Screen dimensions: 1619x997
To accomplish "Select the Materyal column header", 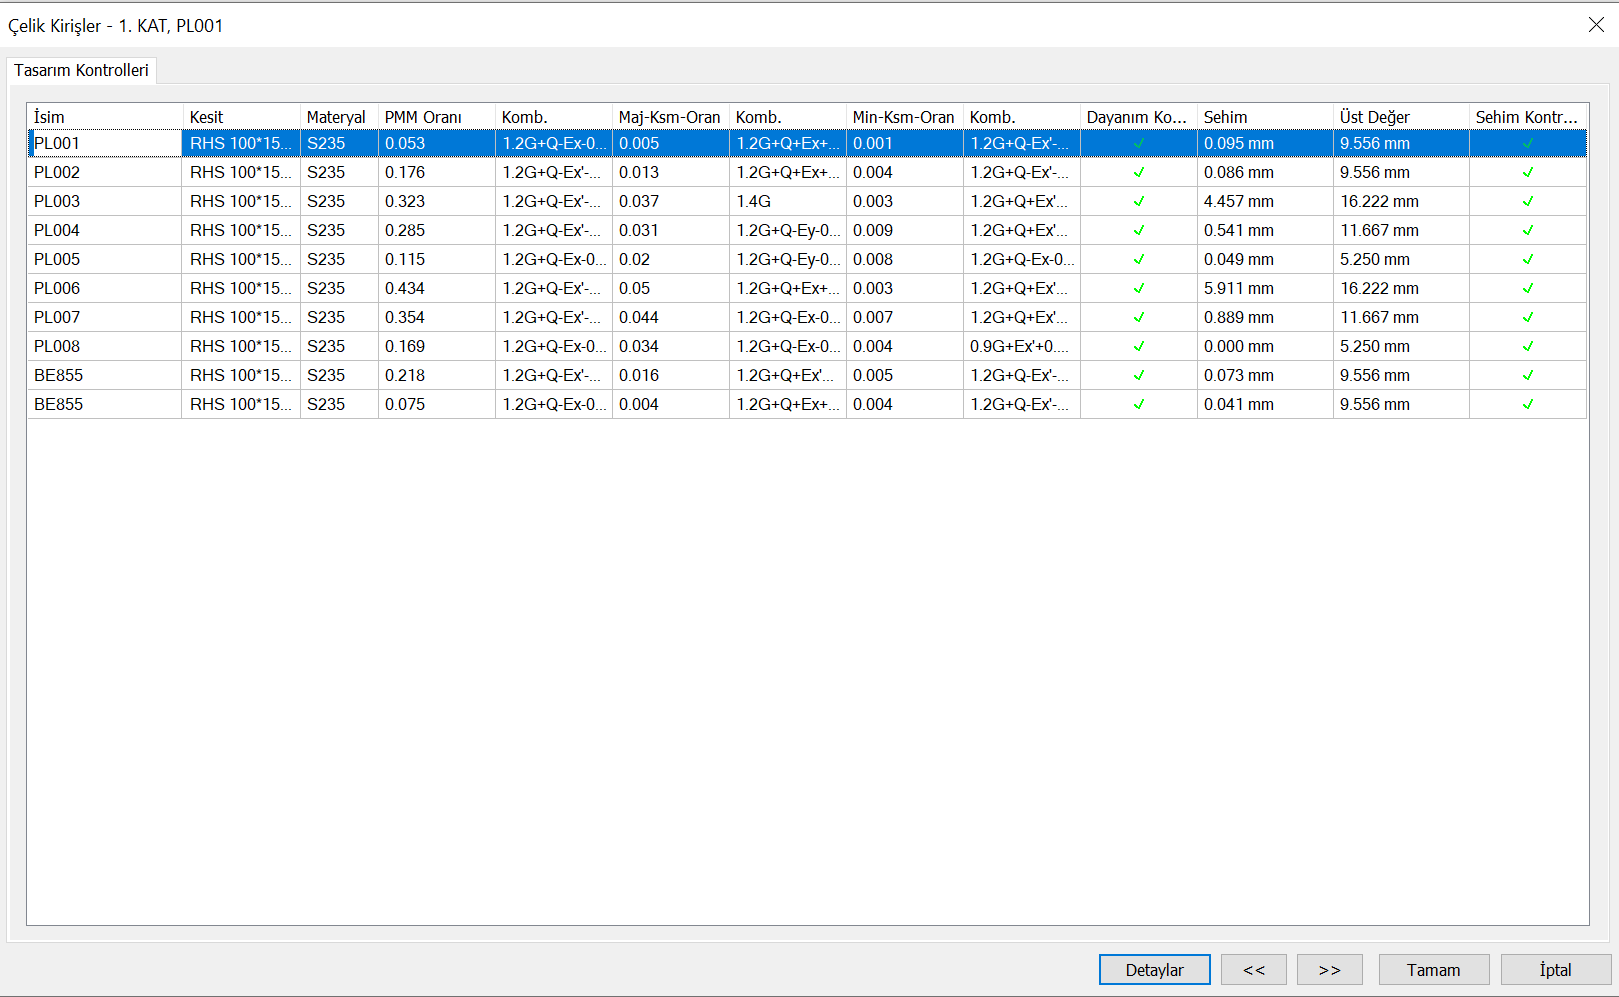I will click(337, 117).
